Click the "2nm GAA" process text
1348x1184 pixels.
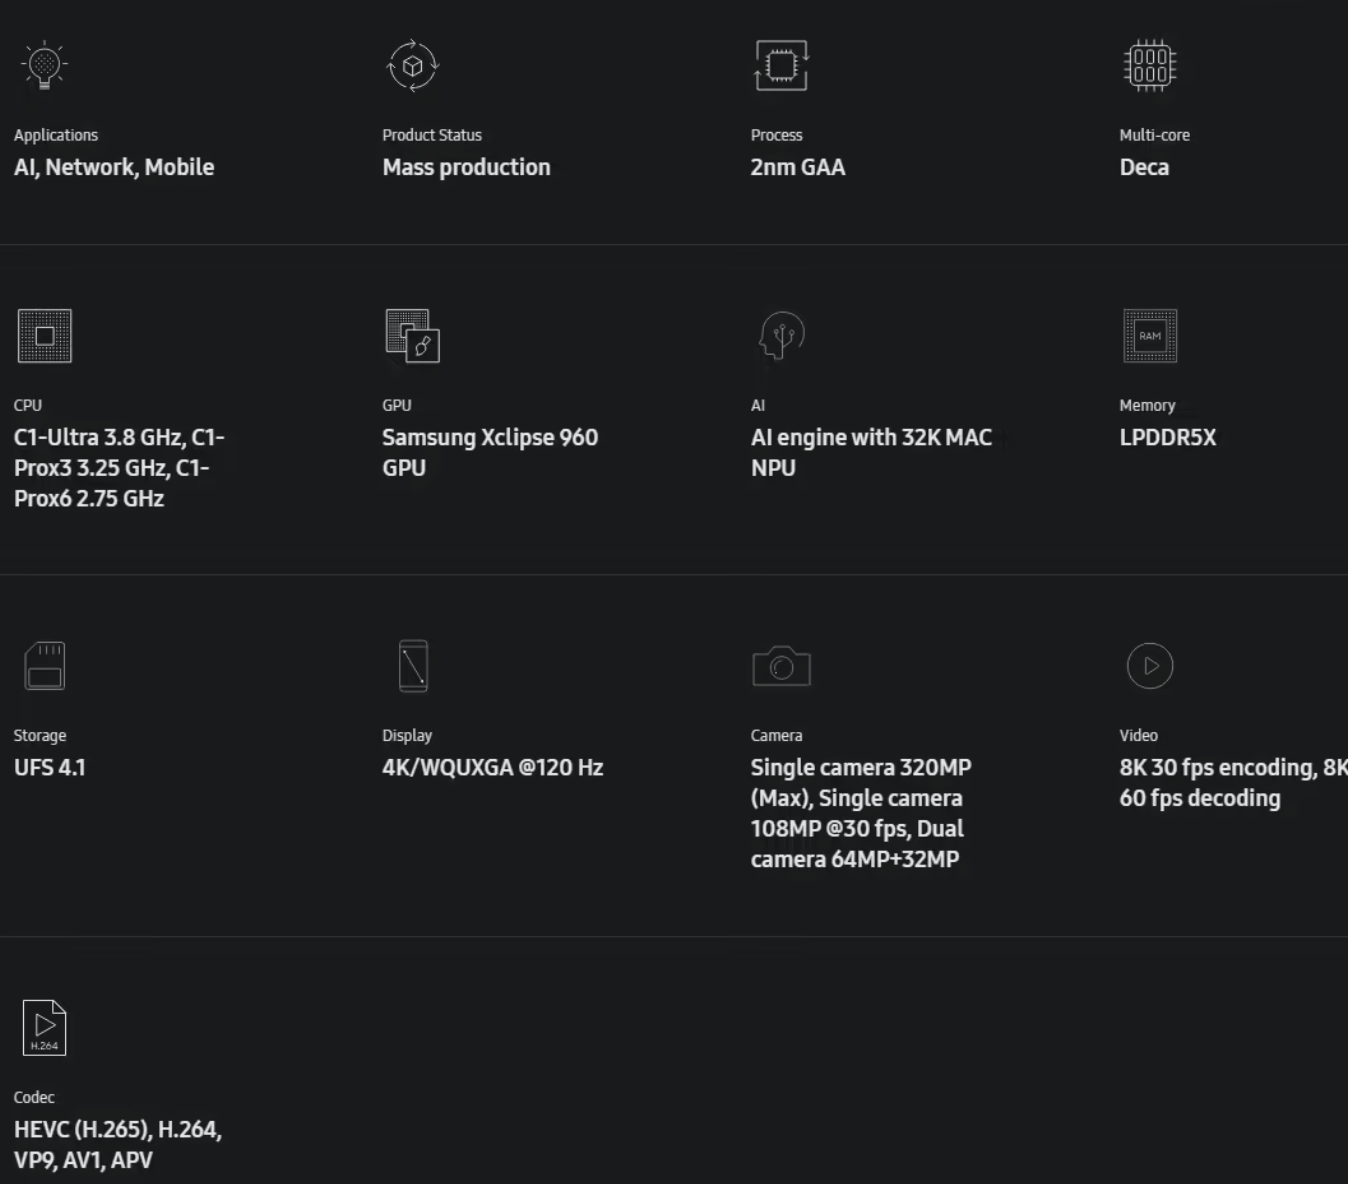click(x=798, y=167)
